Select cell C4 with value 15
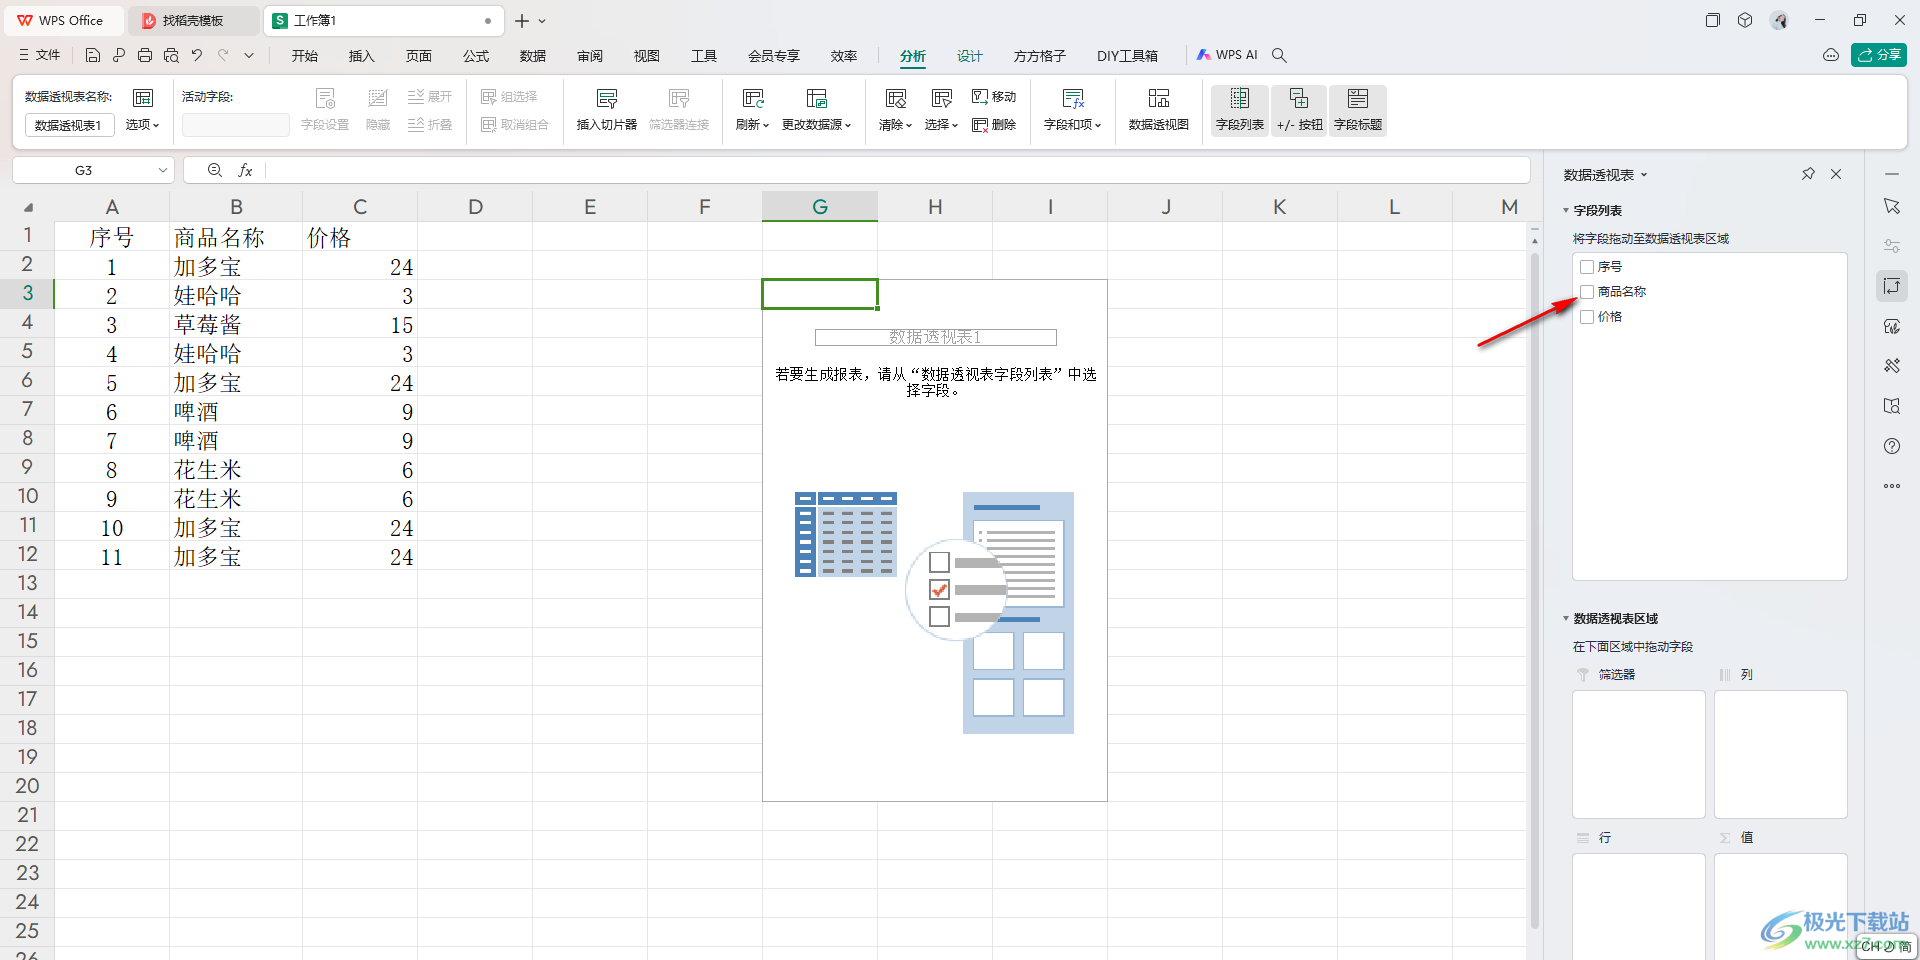The width and height of the screenshot is (1920, 960). pyautogui.click(x=360, y=325)
